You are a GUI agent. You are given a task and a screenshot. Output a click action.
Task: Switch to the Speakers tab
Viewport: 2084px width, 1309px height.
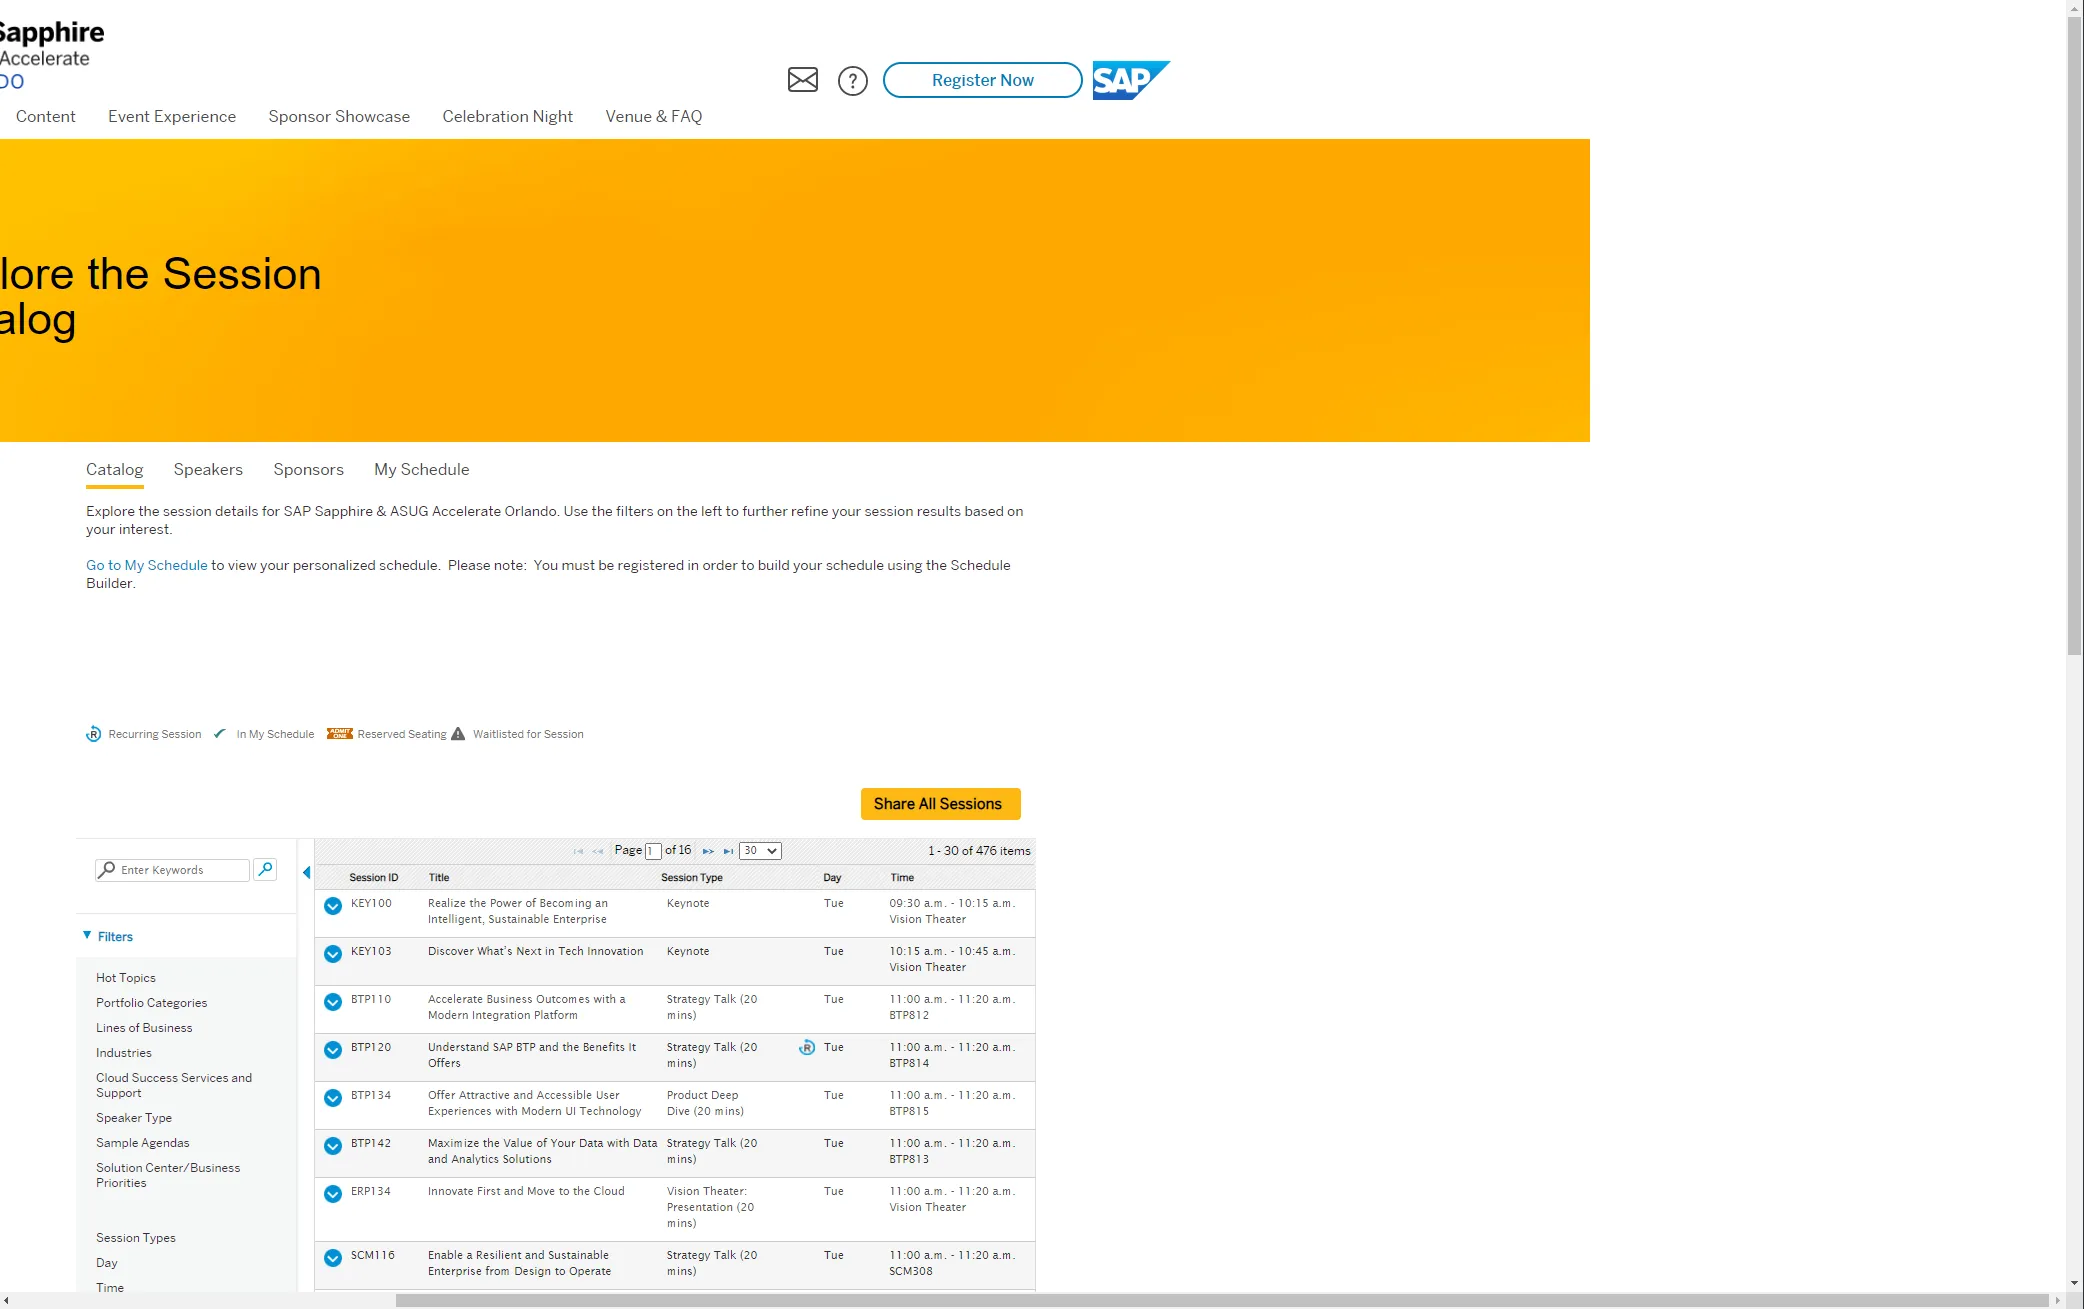click(x=208, y=470)
